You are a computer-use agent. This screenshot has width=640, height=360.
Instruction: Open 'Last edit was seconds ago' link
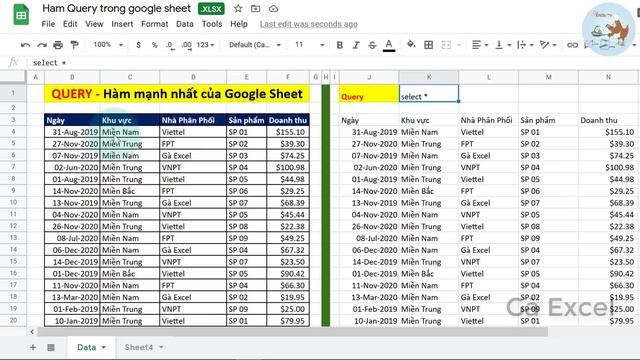tap(309, 24)
